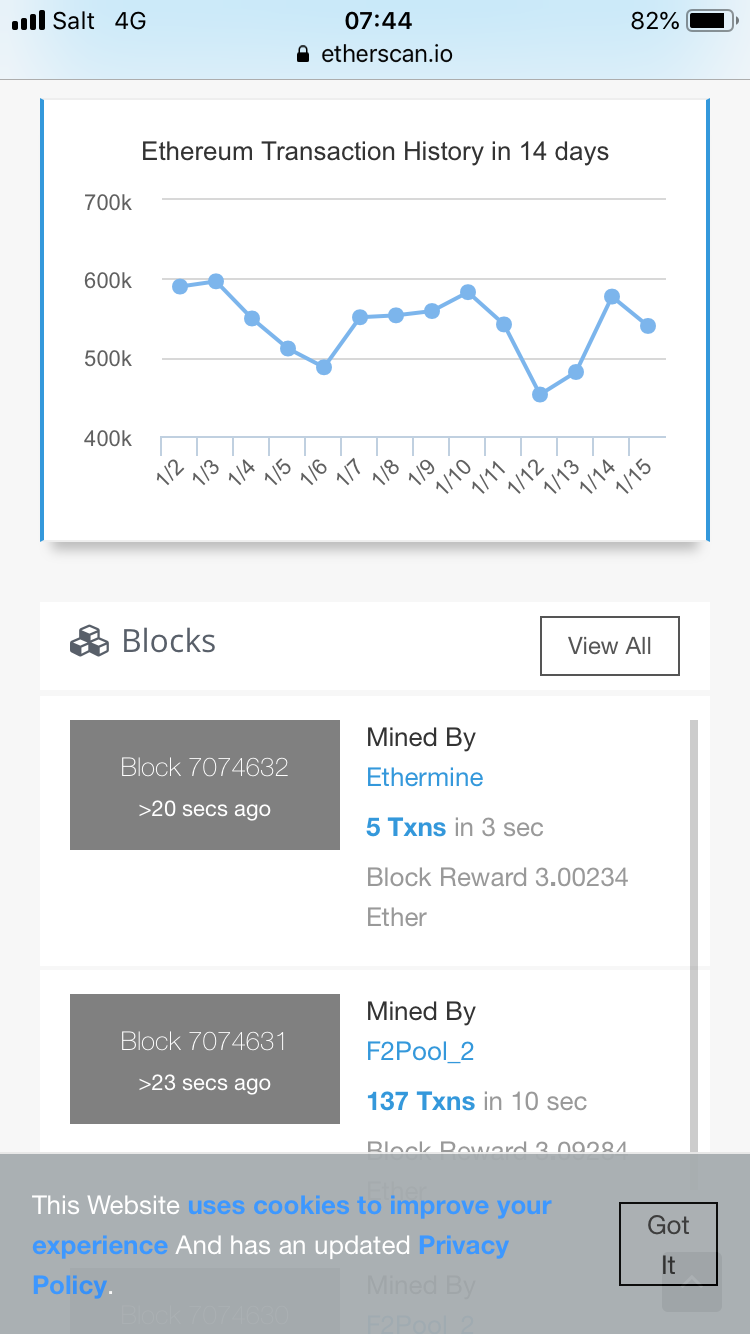View the 5 Txns link
750x1334 pixels.
click(406, 827)
